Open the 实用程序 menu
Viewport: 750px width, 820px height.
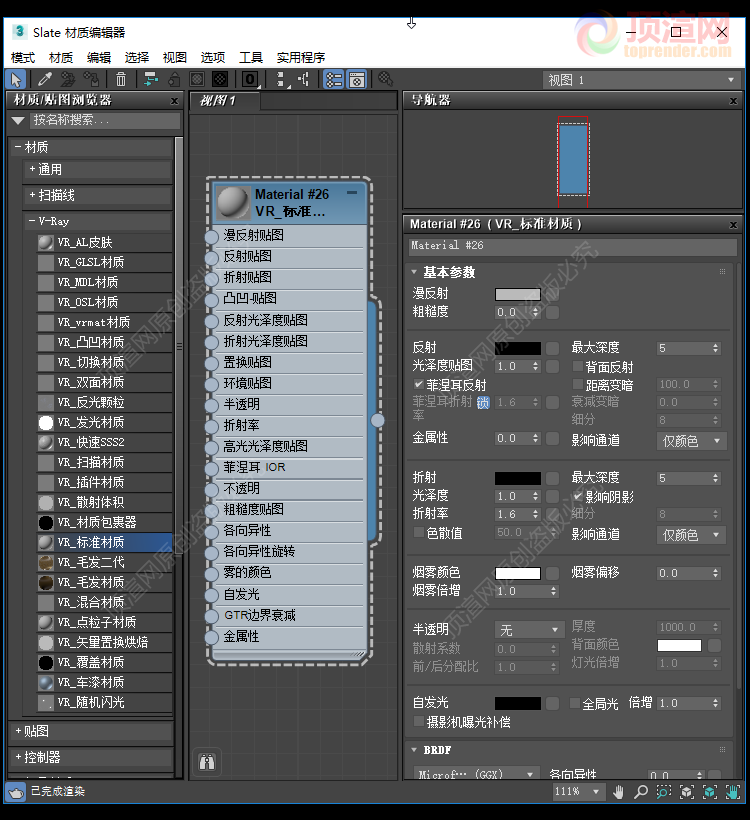click(301, 57)
